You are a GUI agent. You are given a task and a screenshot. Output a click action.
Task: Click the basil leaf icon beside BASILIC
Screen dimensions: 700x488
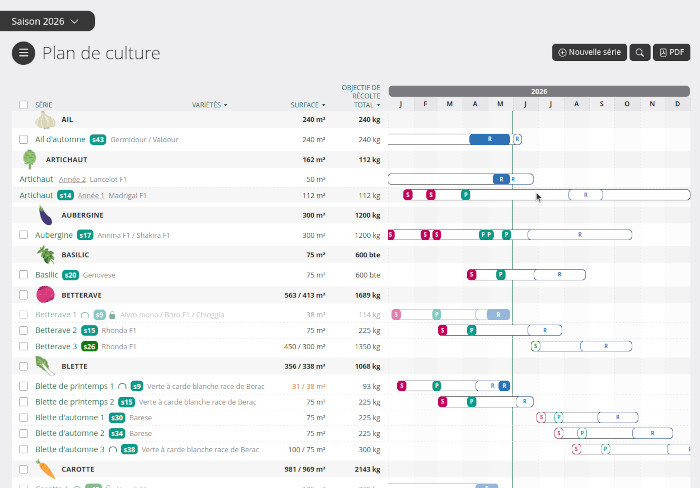pyautogui.click(x=46, y=255)
